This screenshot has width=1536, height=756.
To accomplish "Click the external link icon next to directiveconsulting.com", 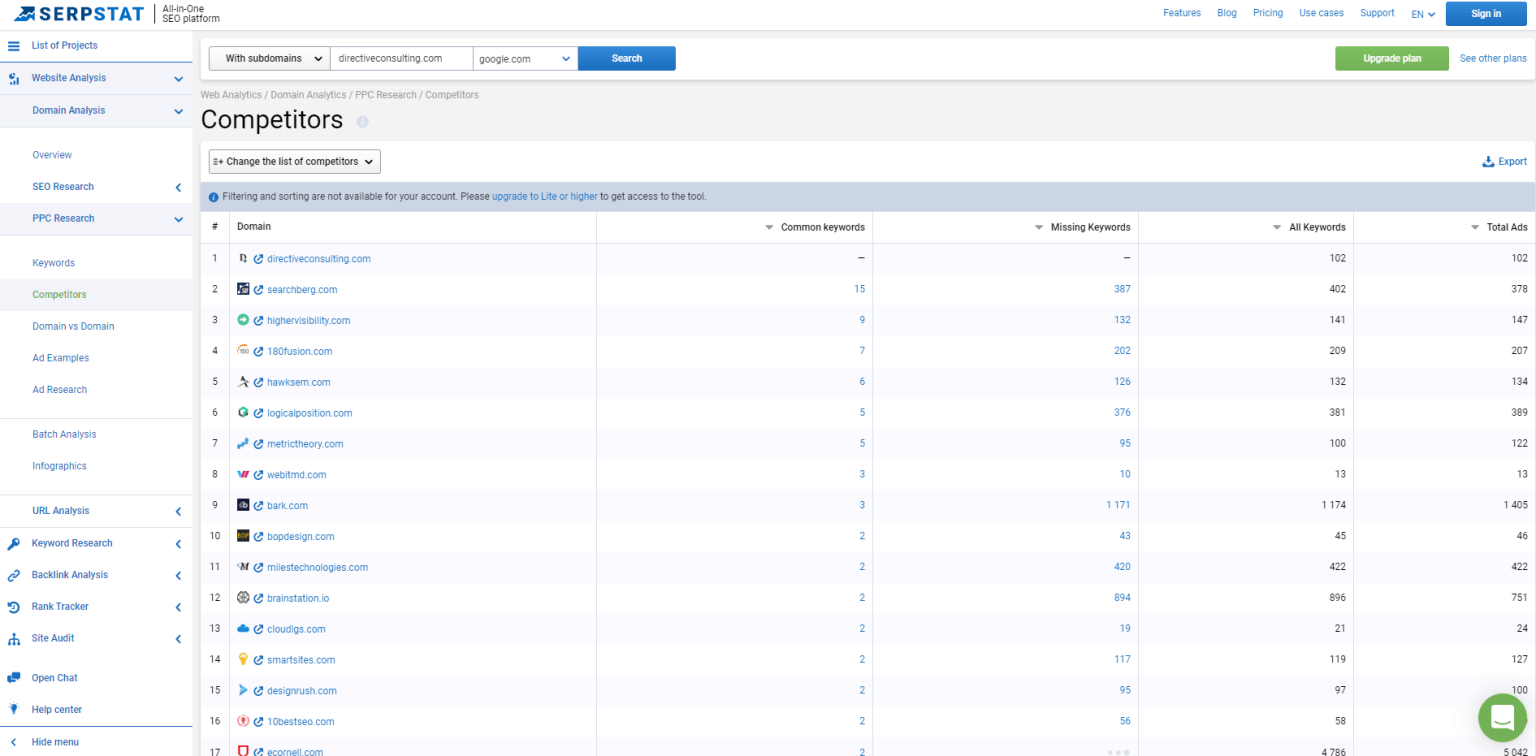I will [x=256, y=258].
